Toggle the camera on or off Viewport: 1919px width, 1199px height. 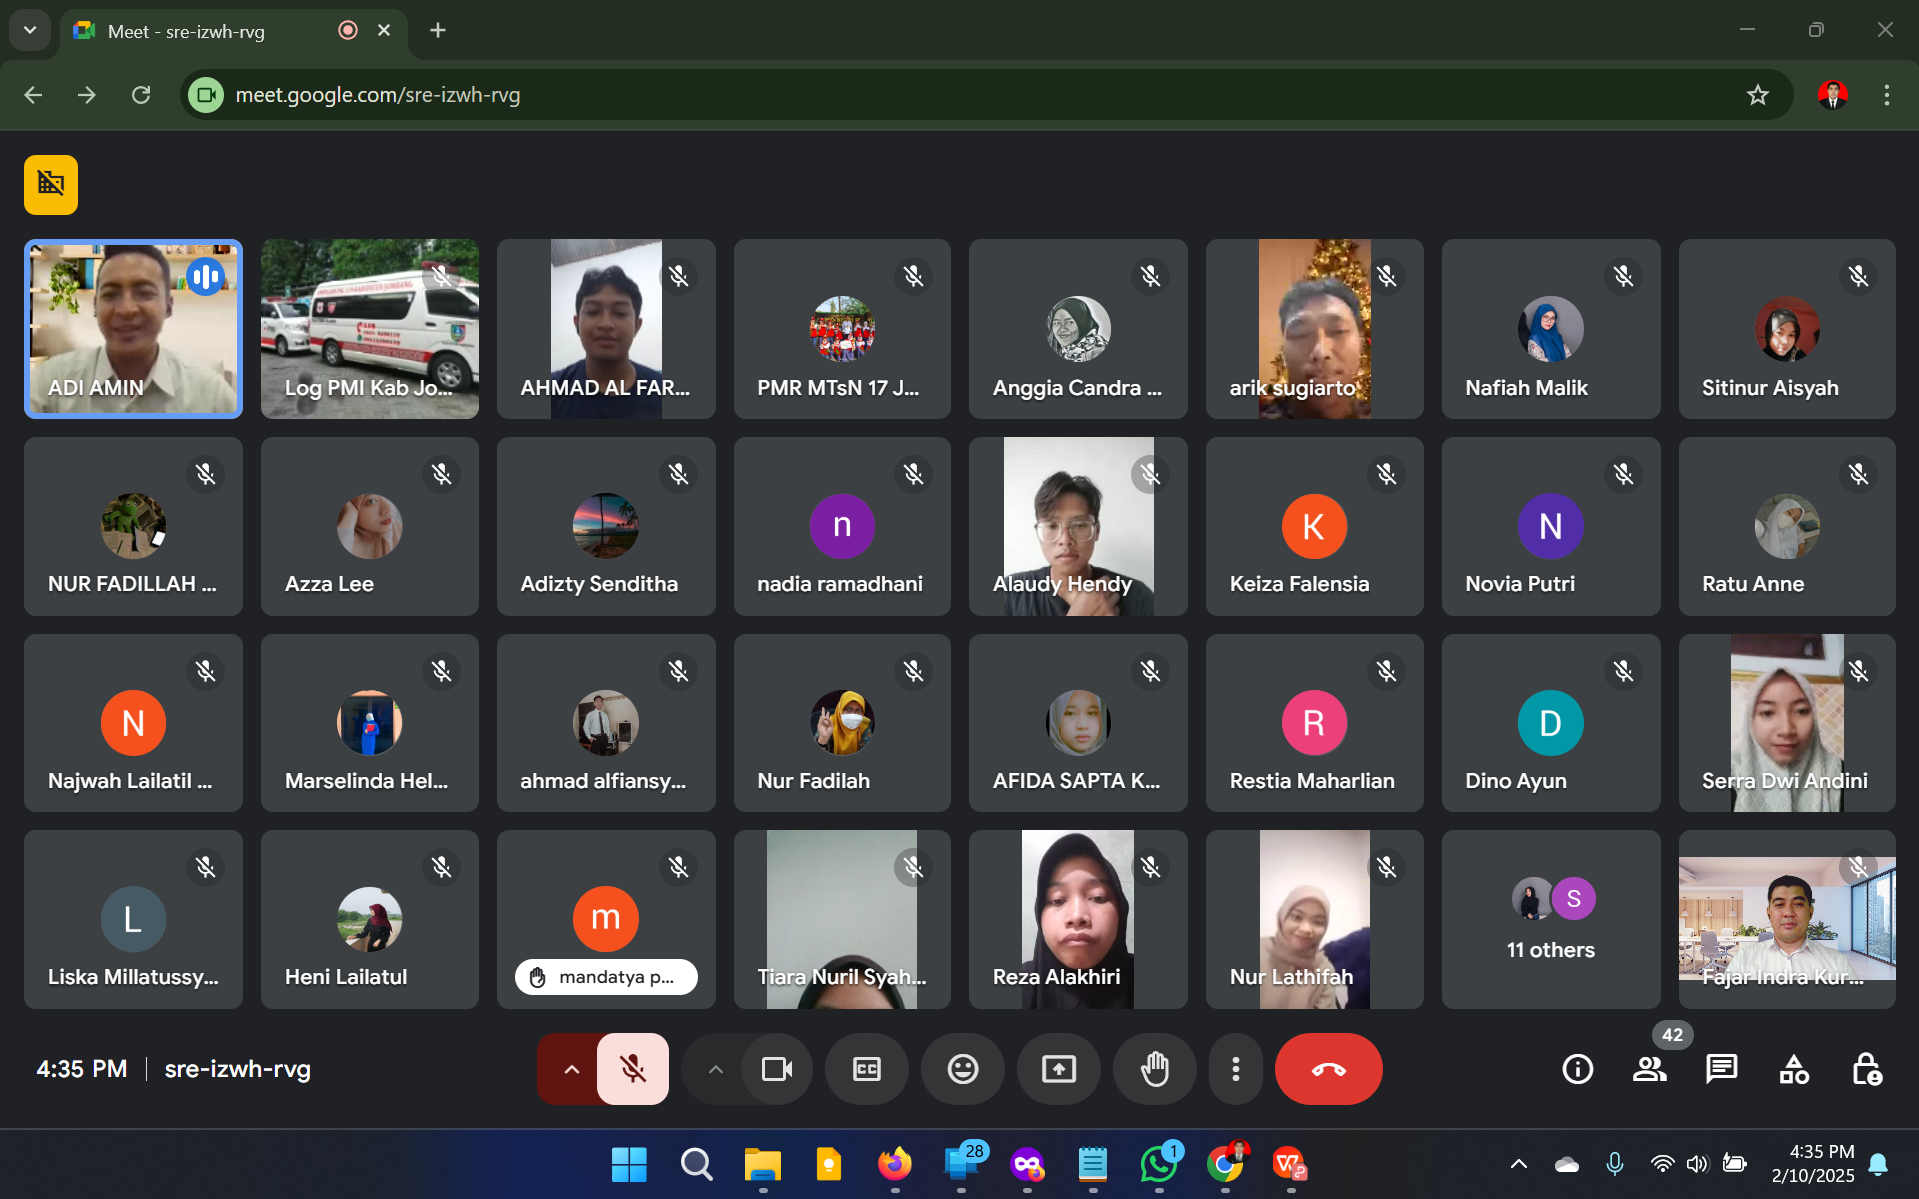click(x=776, y=1069)
